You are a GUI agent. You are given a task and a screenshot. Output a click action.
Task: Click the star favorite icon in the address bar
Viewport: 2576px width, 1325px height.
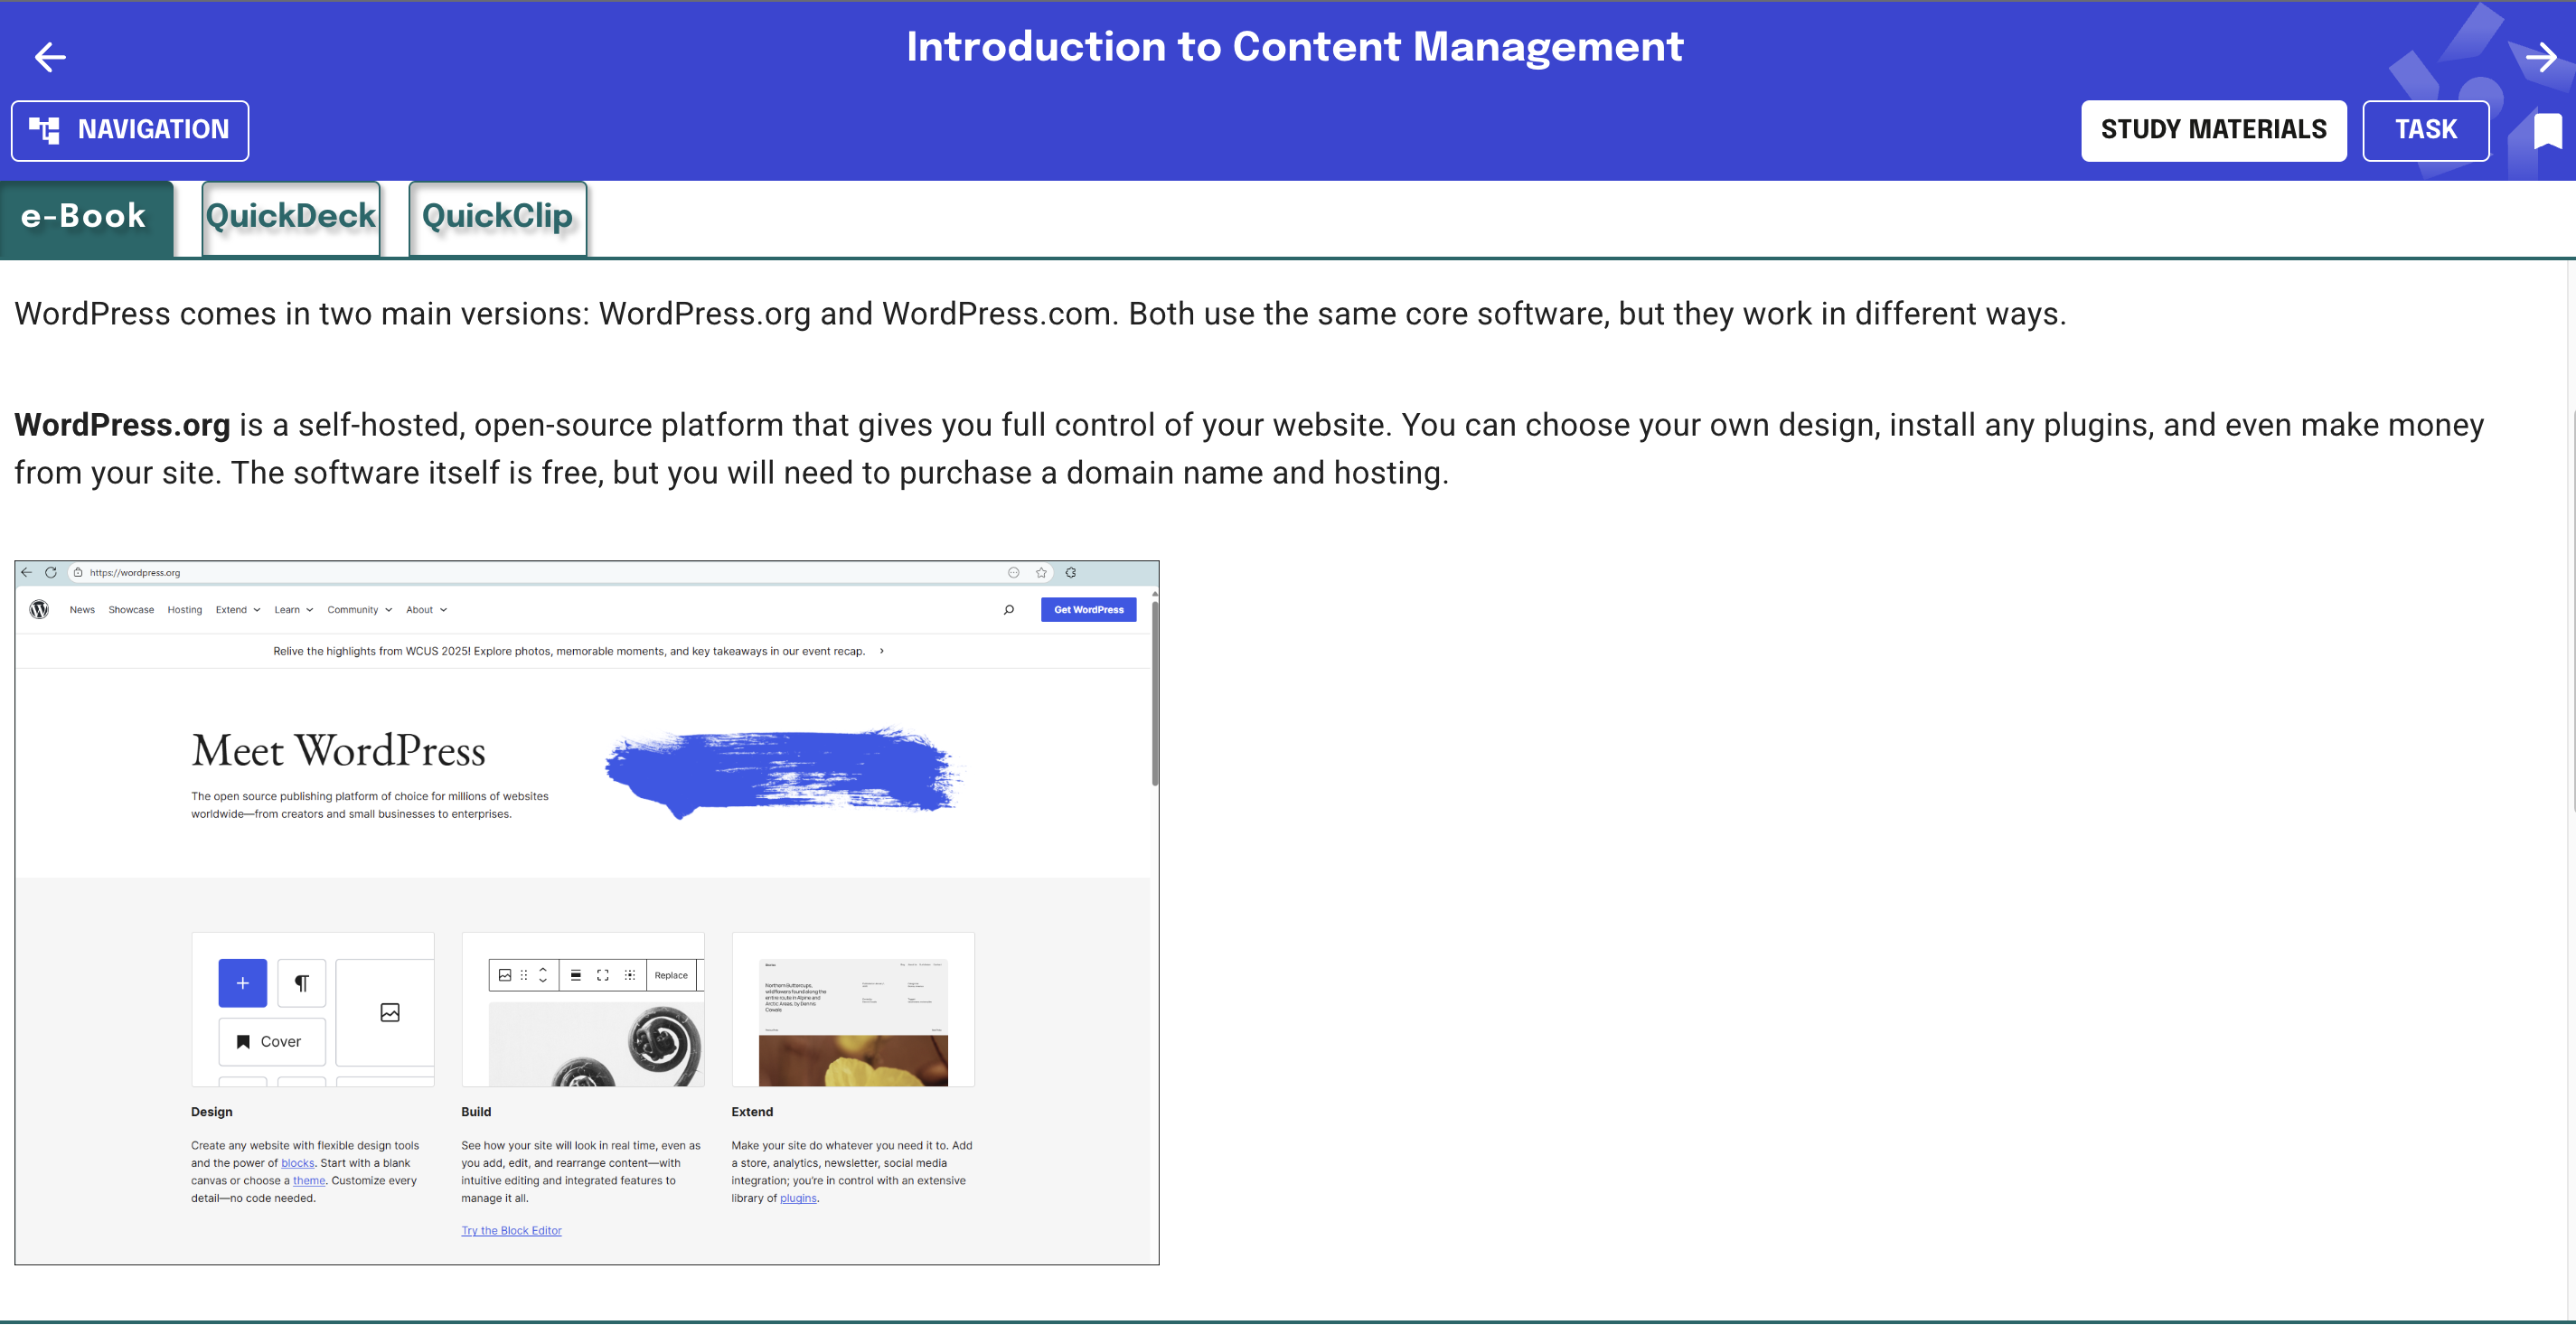pos(1041,572)
